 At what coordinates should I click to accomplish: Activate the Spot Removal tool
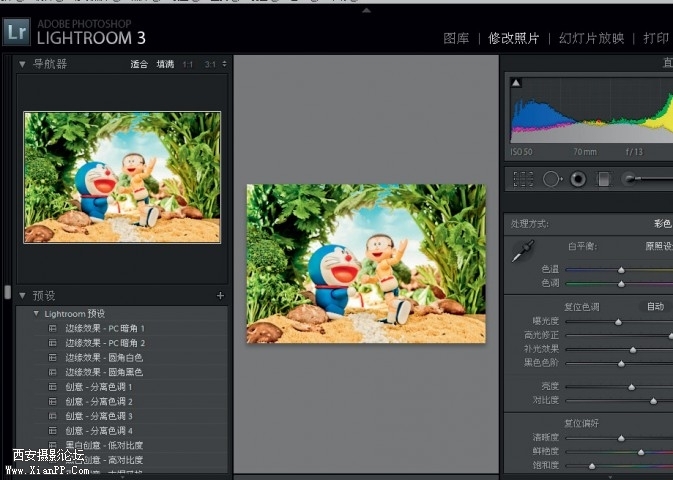(551, 179)
